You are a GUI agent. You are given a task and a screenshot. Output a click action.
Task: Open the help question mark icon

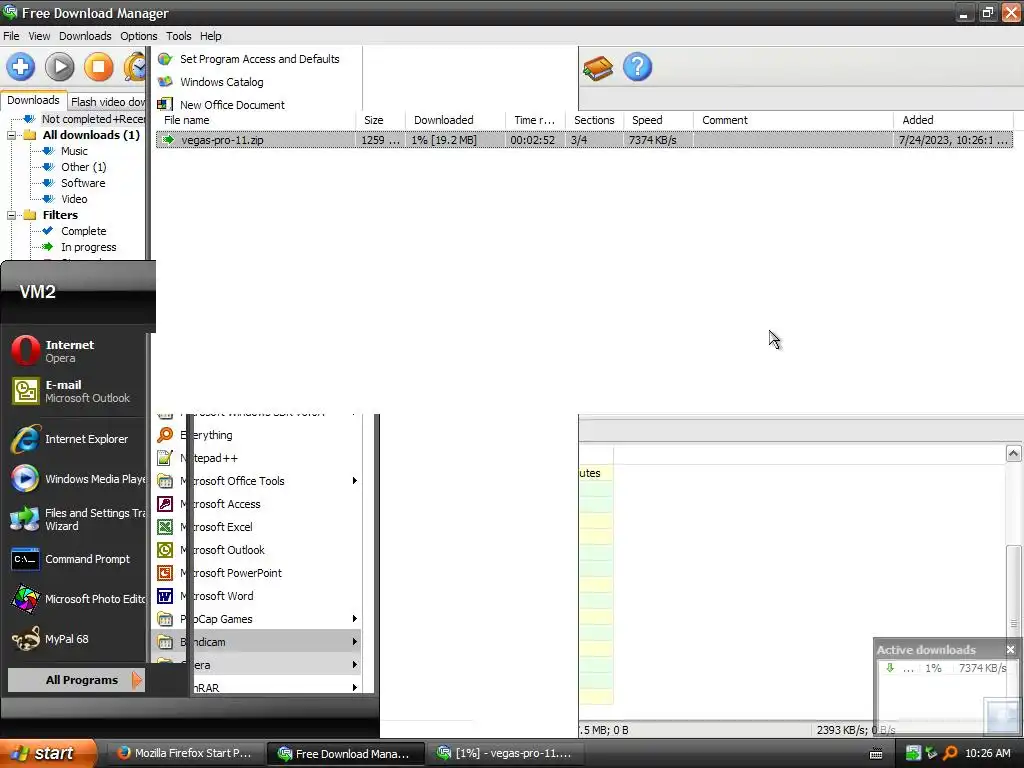pos(637,67)
